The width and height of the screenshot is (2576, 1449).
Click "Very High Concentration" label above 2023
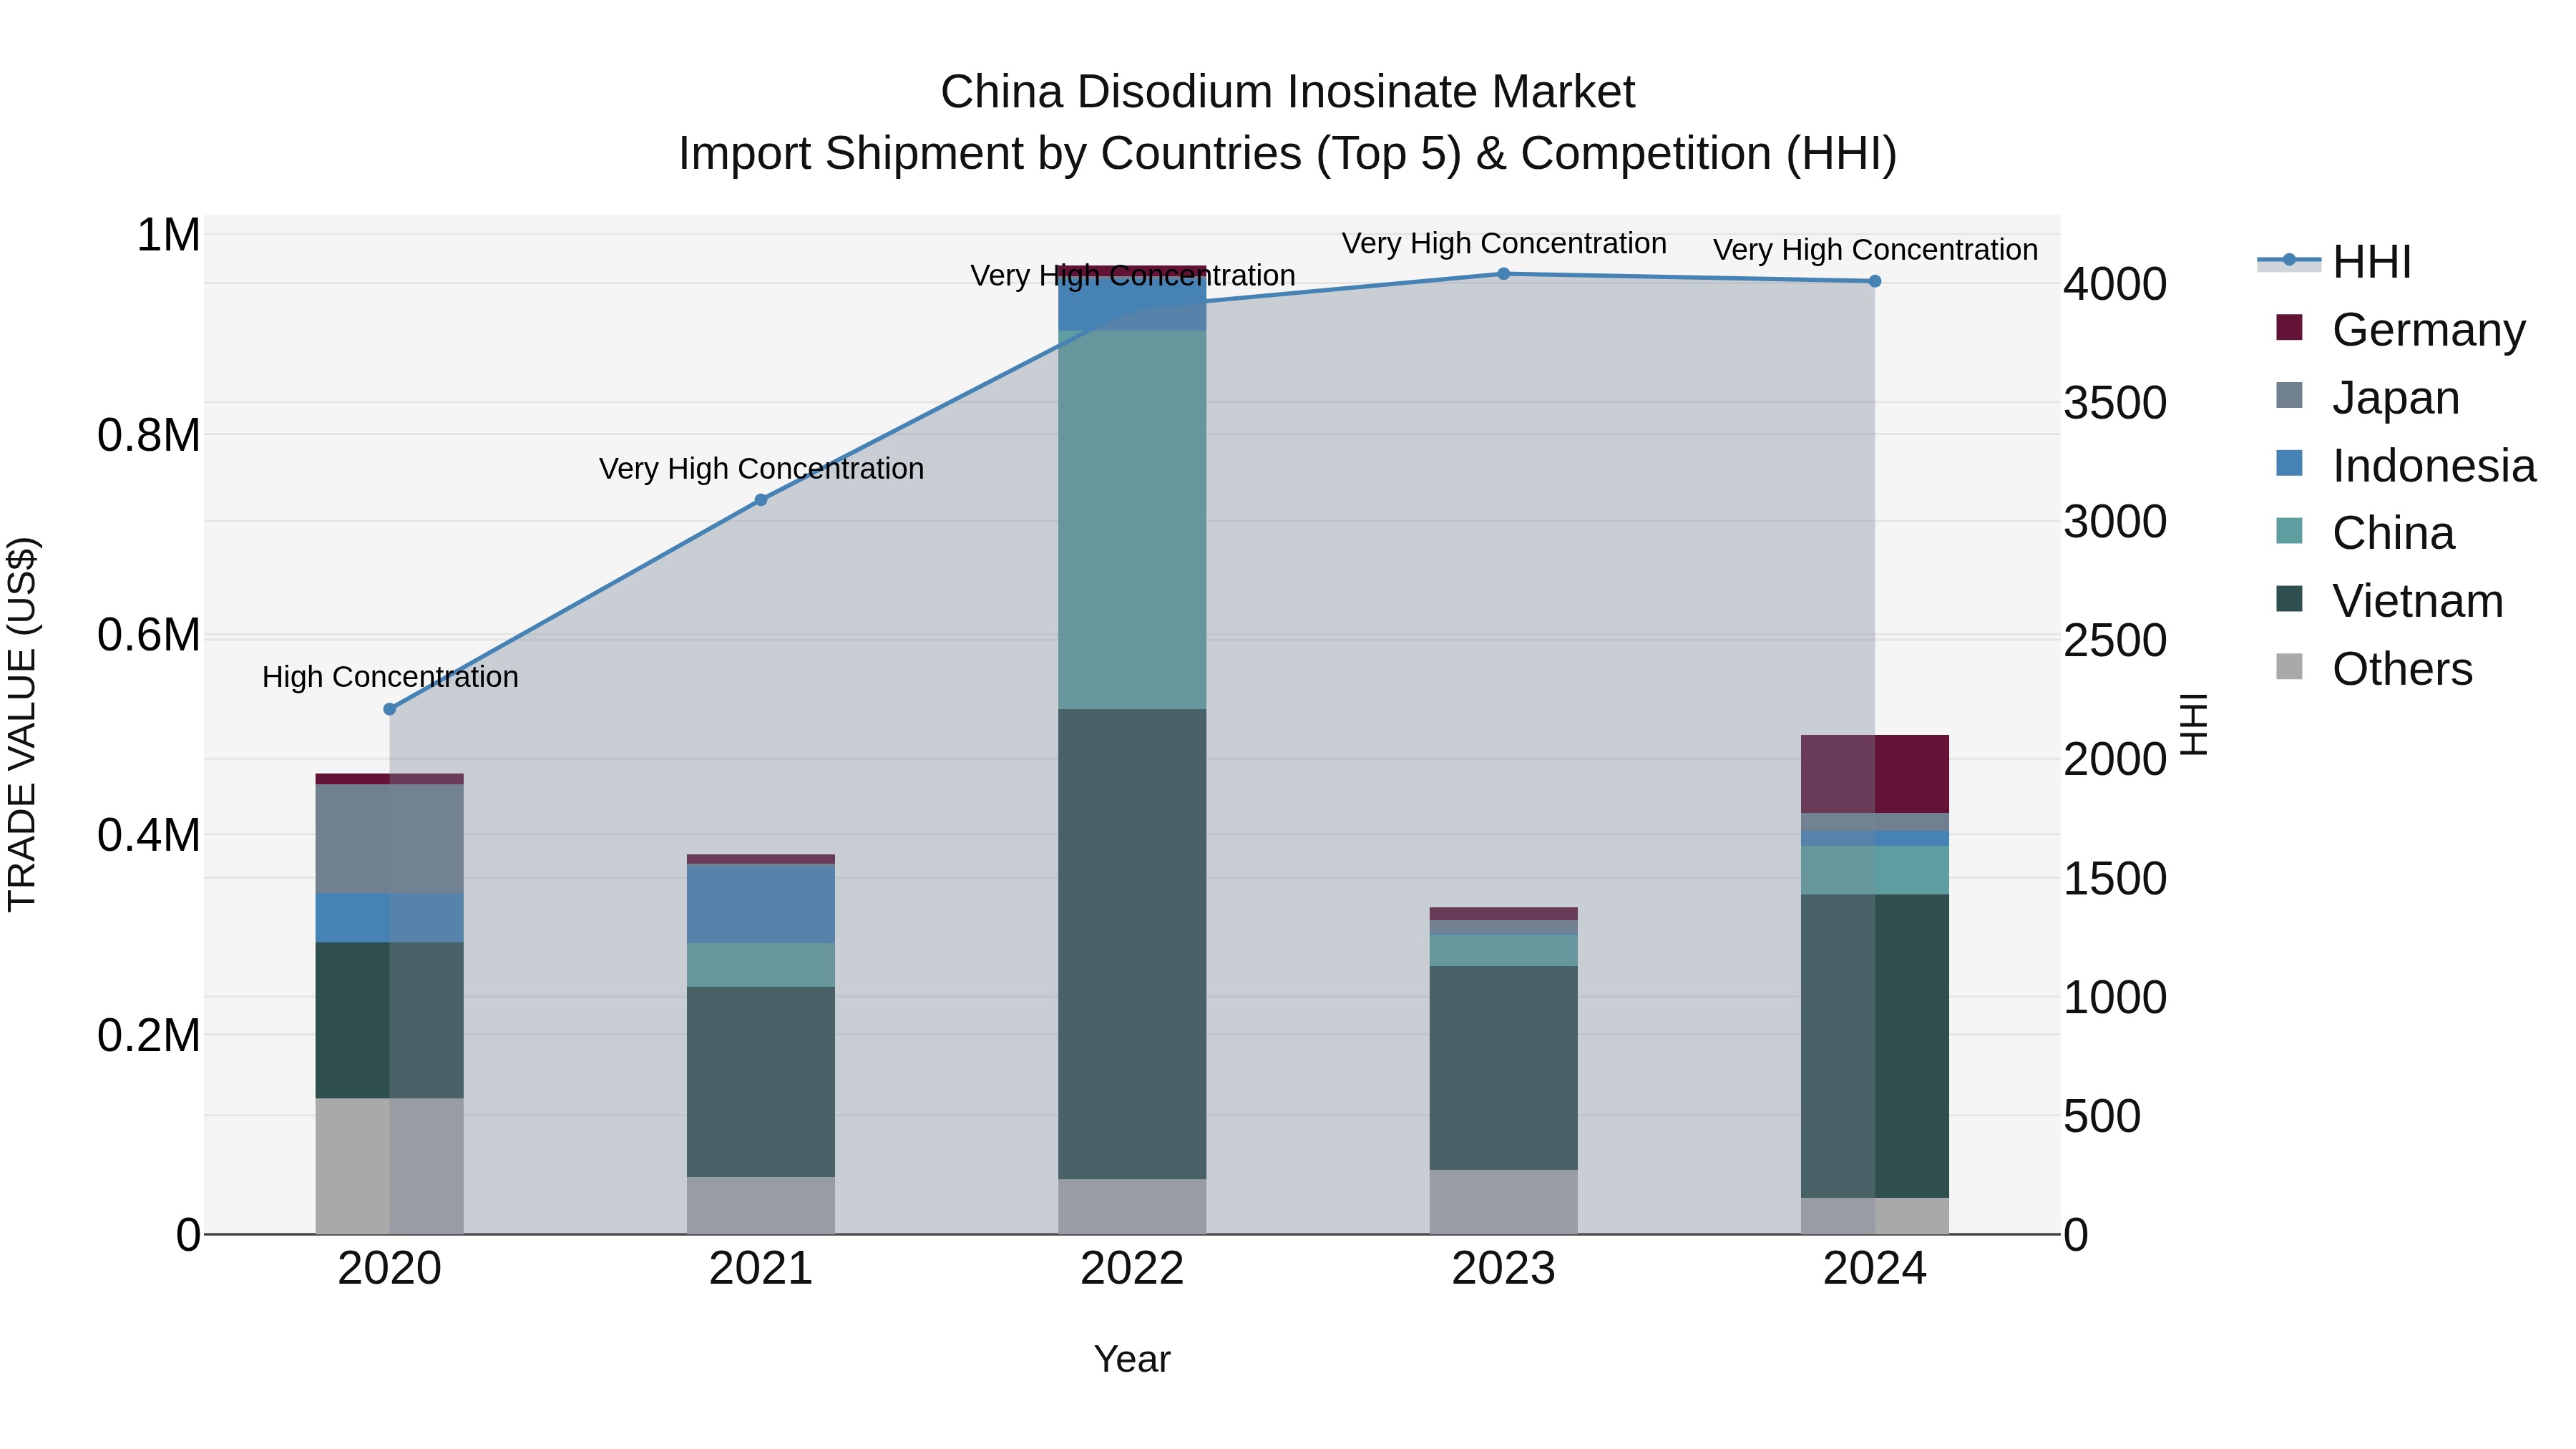(x=1503, y=244)
